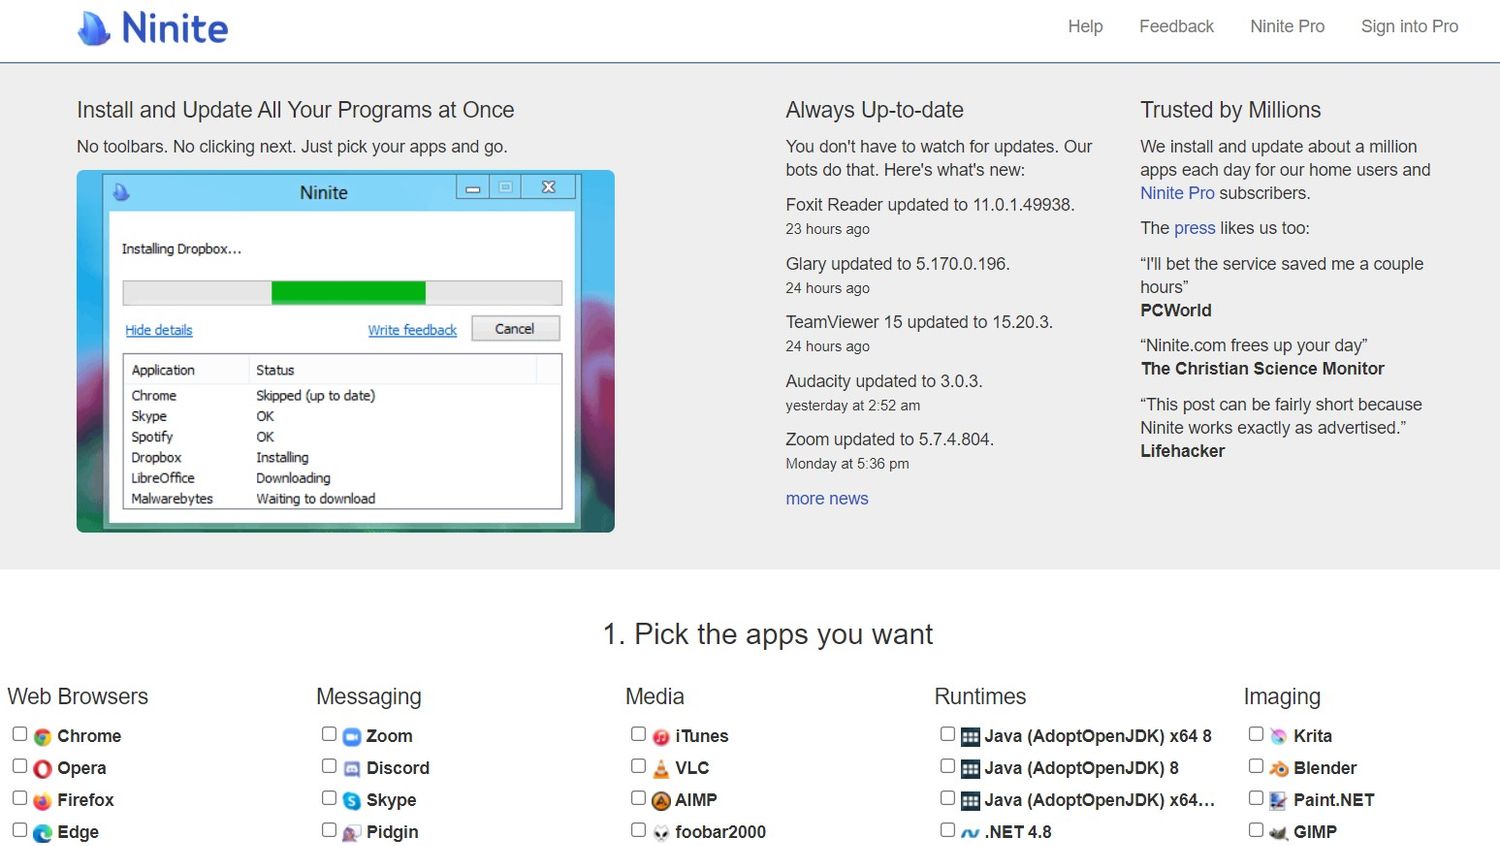Go to Ninite Pro in header

point(1287,27)
